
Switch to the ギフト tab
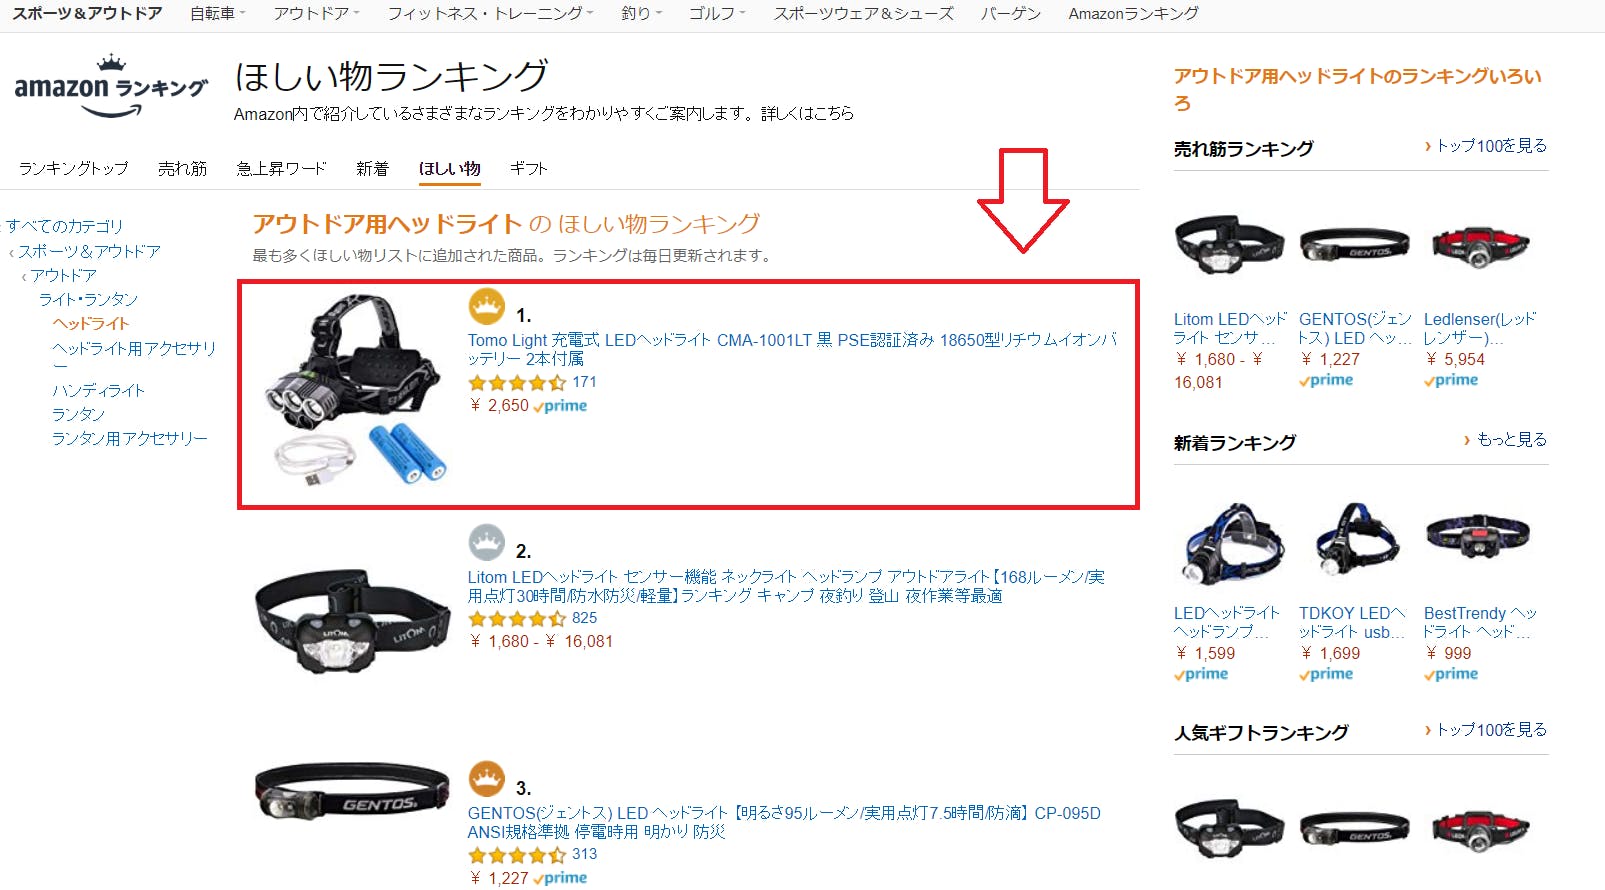tap(529, 168)
